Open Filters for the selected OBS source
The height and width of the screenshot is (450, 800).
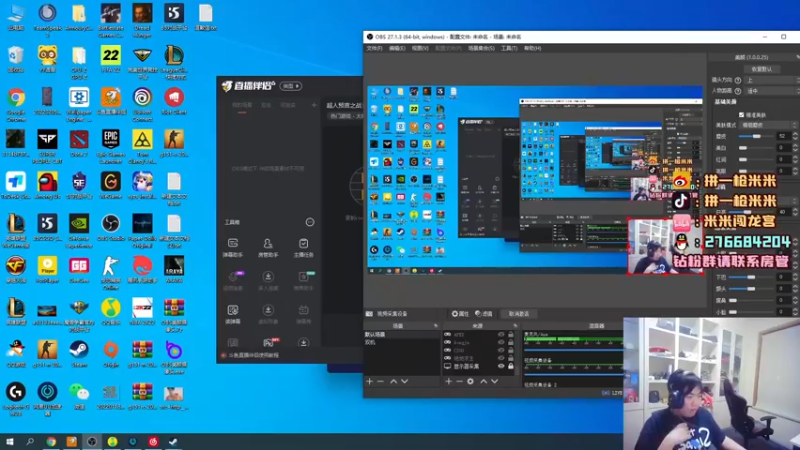point(483,314)
